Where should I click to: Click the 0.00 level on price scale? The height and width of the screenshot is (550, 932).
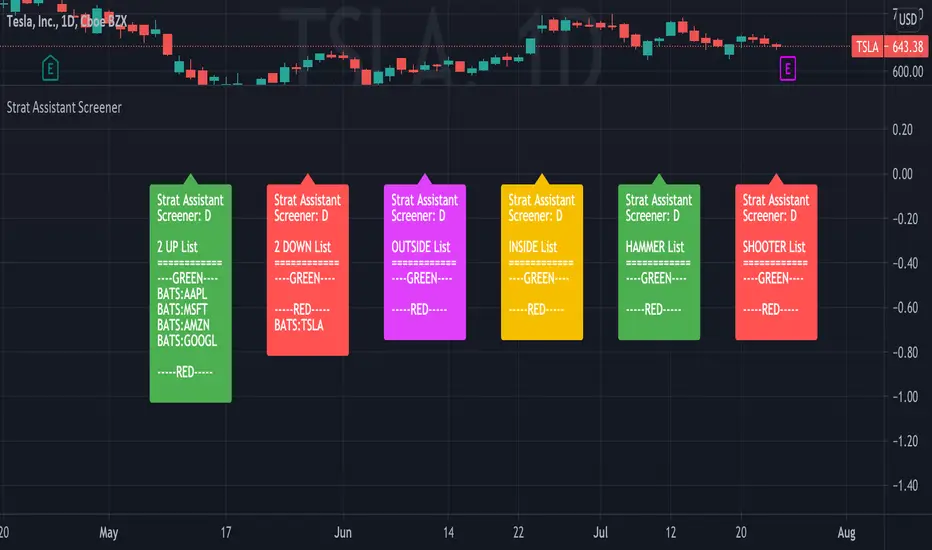902,174
